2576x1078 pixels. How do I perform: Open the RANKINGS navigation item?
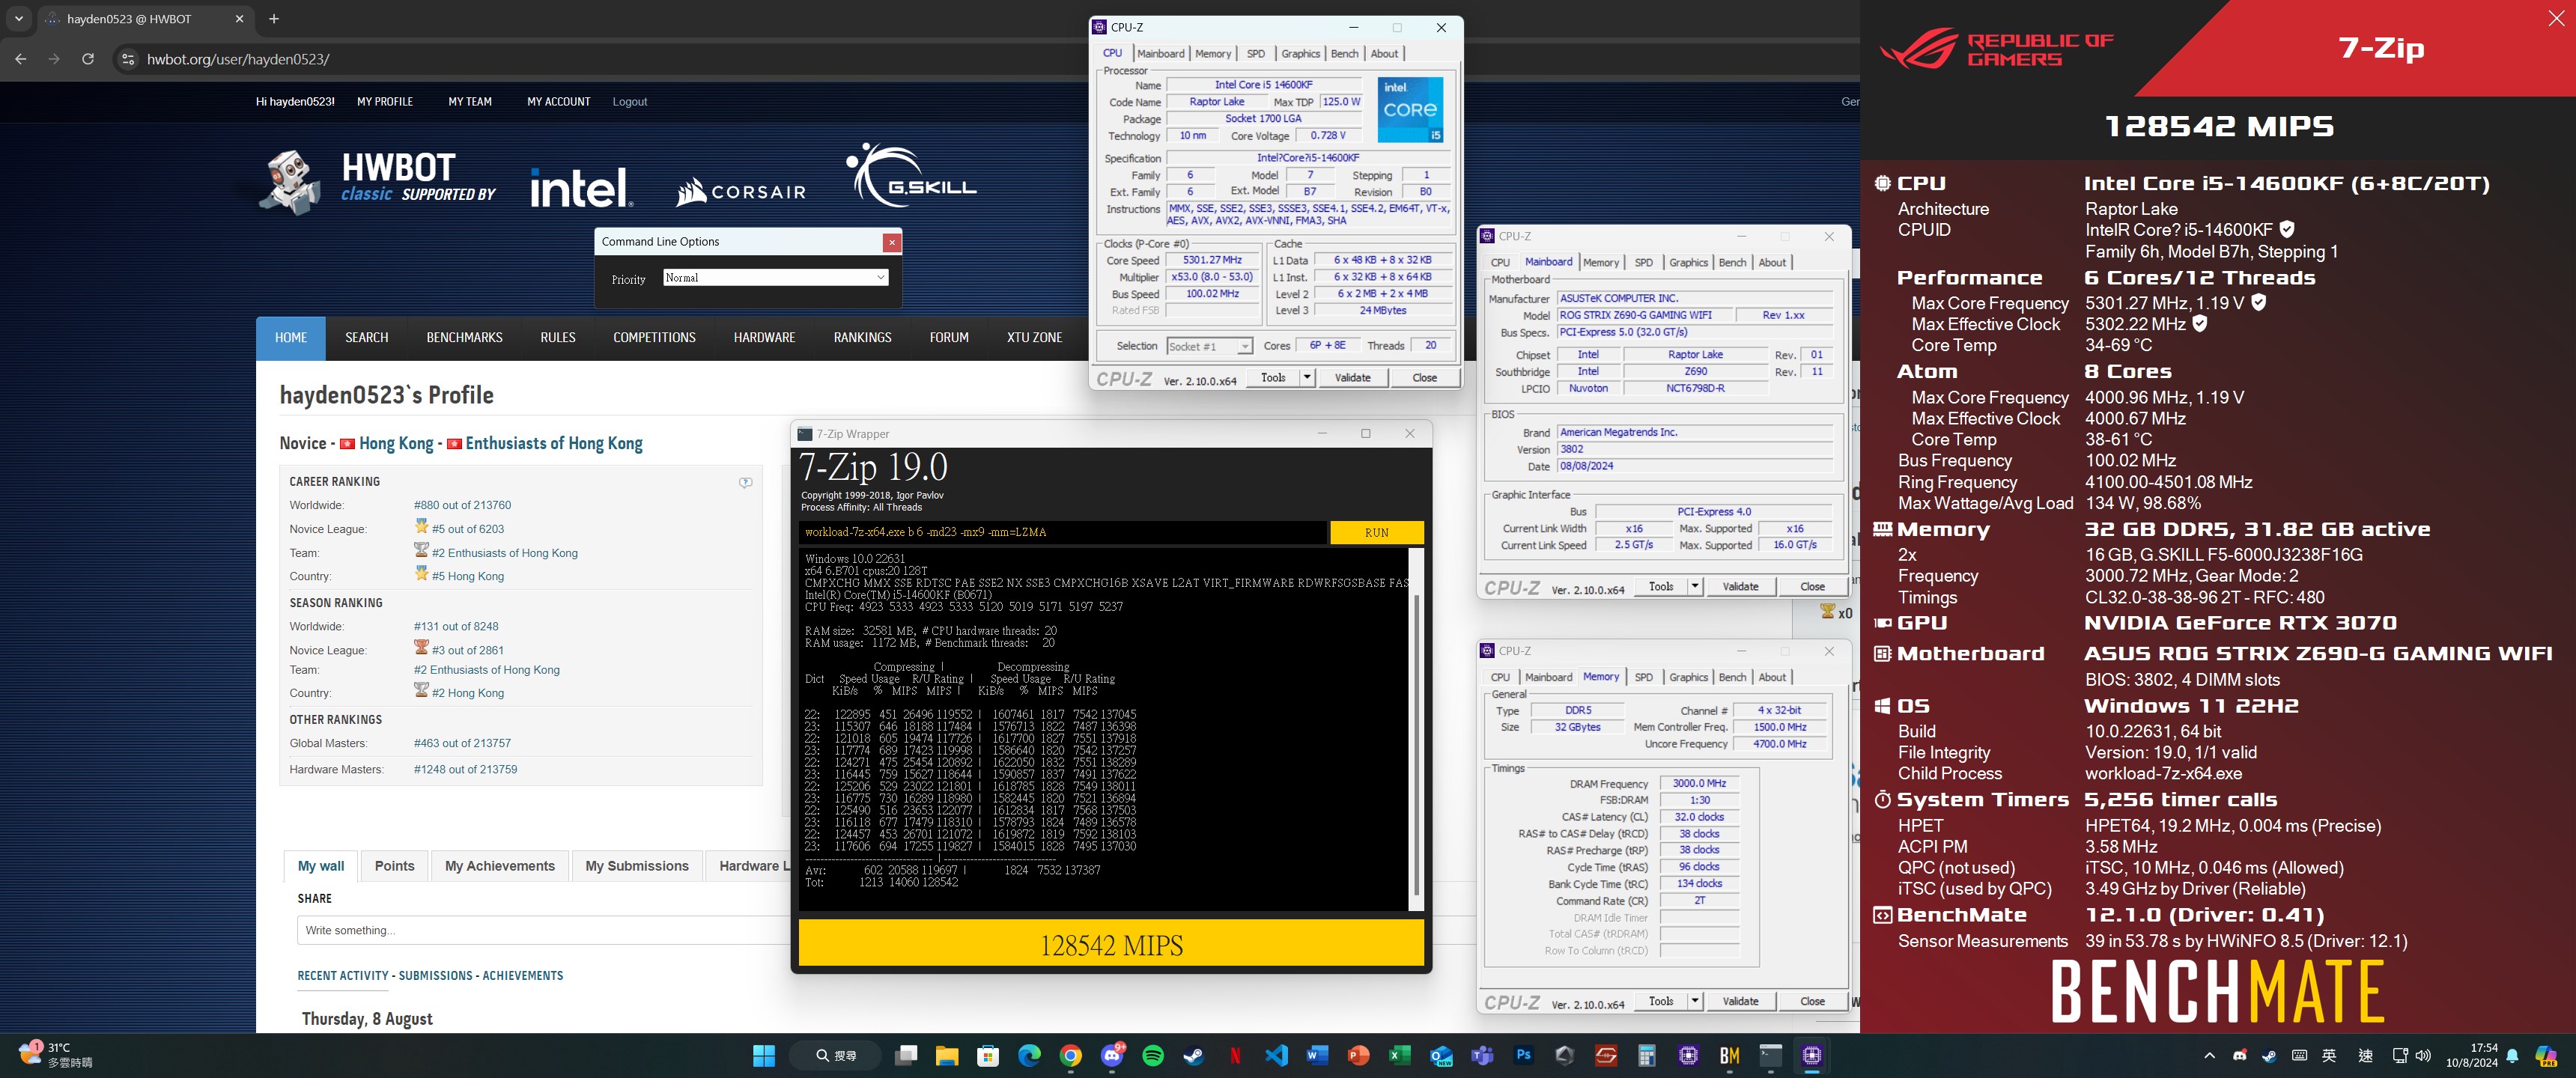862,338
